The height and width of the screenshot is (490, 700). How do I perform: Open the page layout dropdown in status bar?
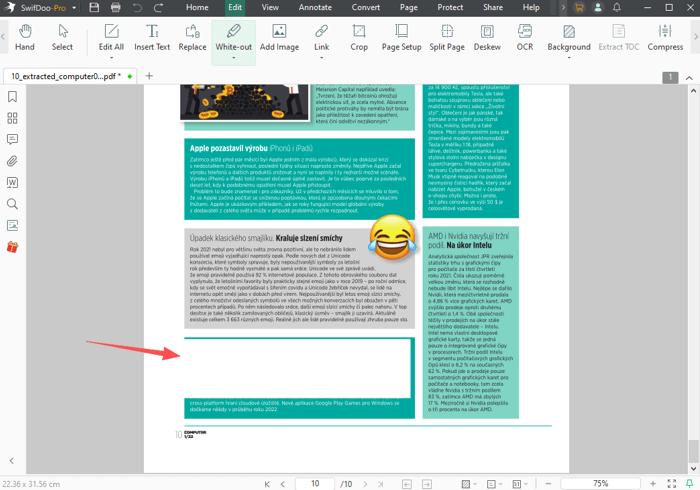[494, 484]
